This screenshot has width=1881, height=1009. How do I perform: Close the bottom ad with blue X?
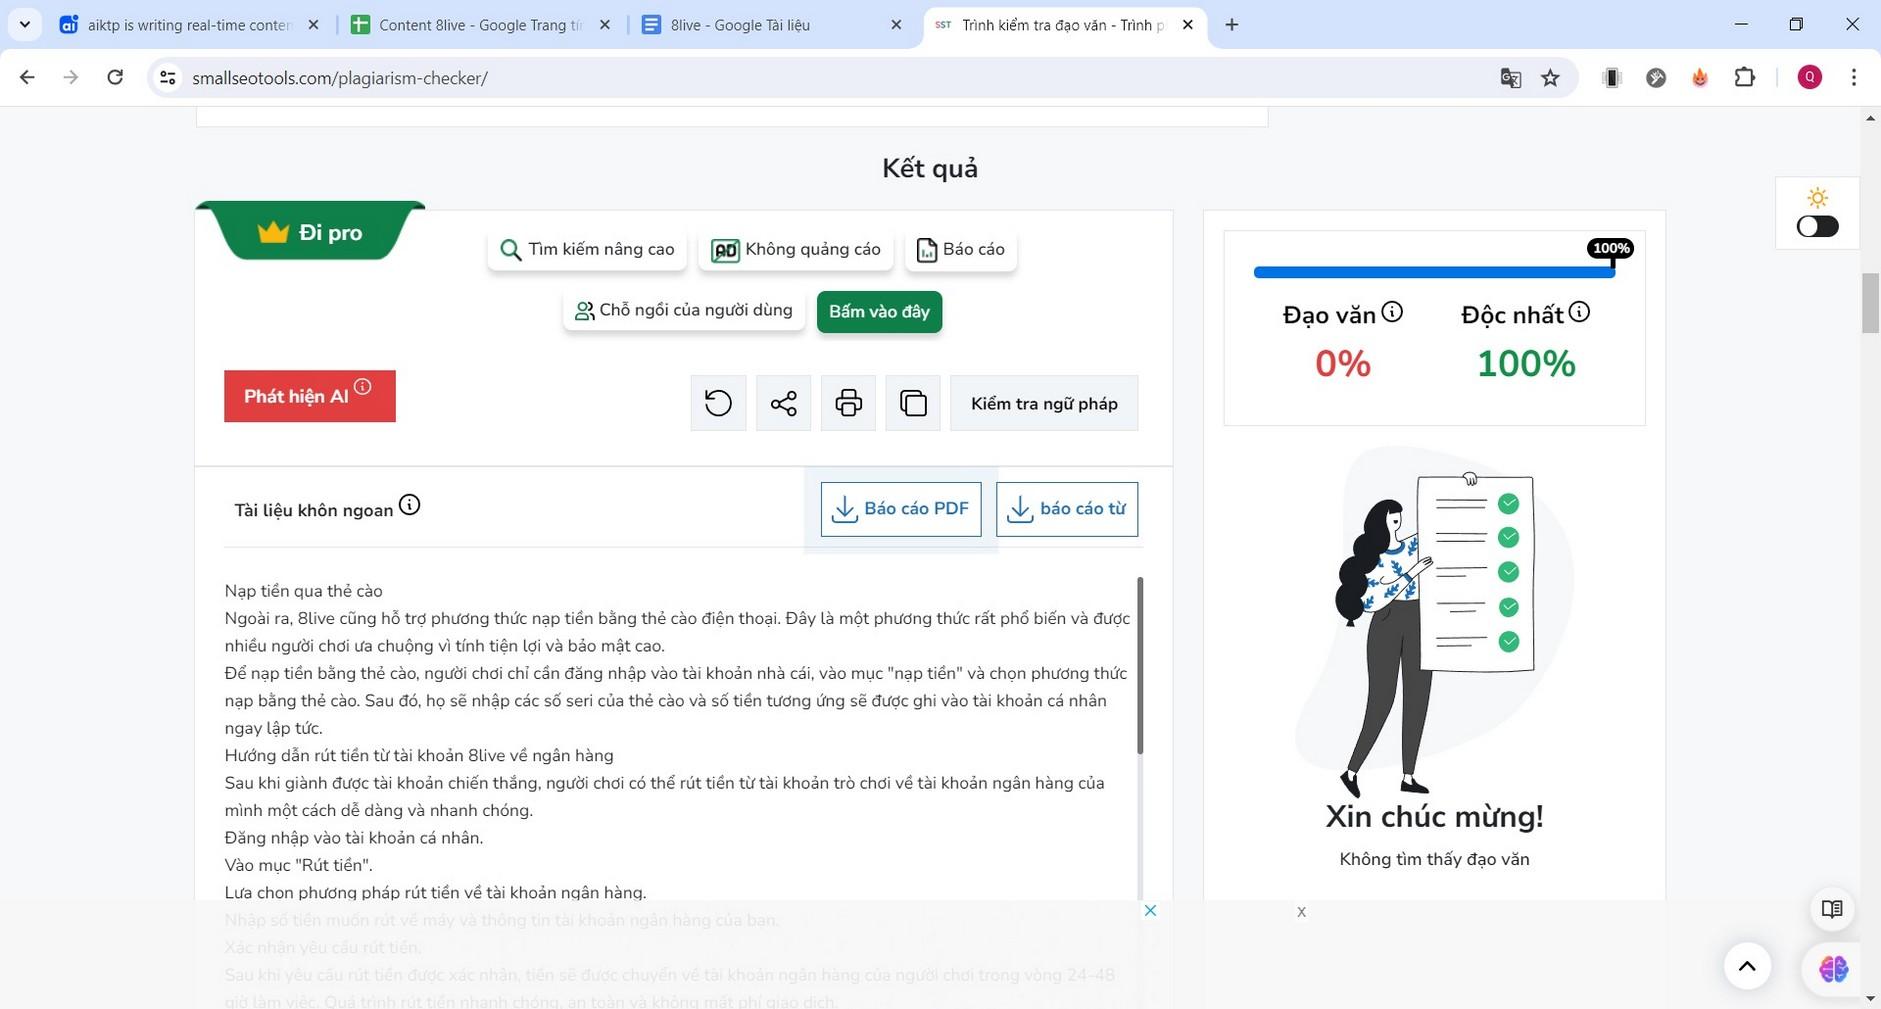pyautogui.click(x=1150, y=910)
